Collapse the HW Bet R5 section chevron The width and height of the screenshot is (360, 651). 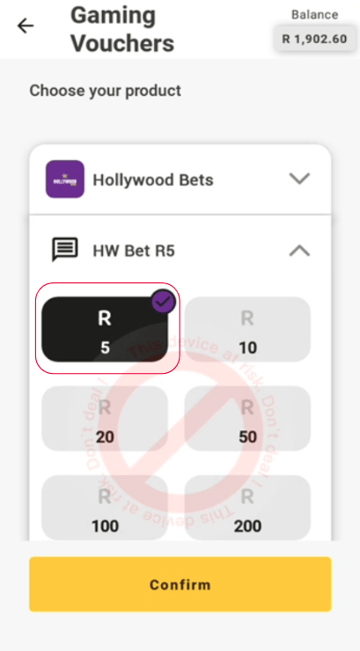(x=299, y=250)
